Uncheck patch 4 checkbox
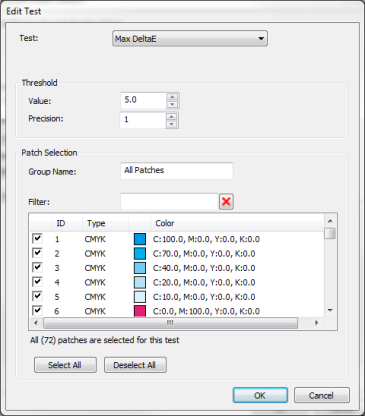This screenshot has height=416, width=365. click(37, 282)
